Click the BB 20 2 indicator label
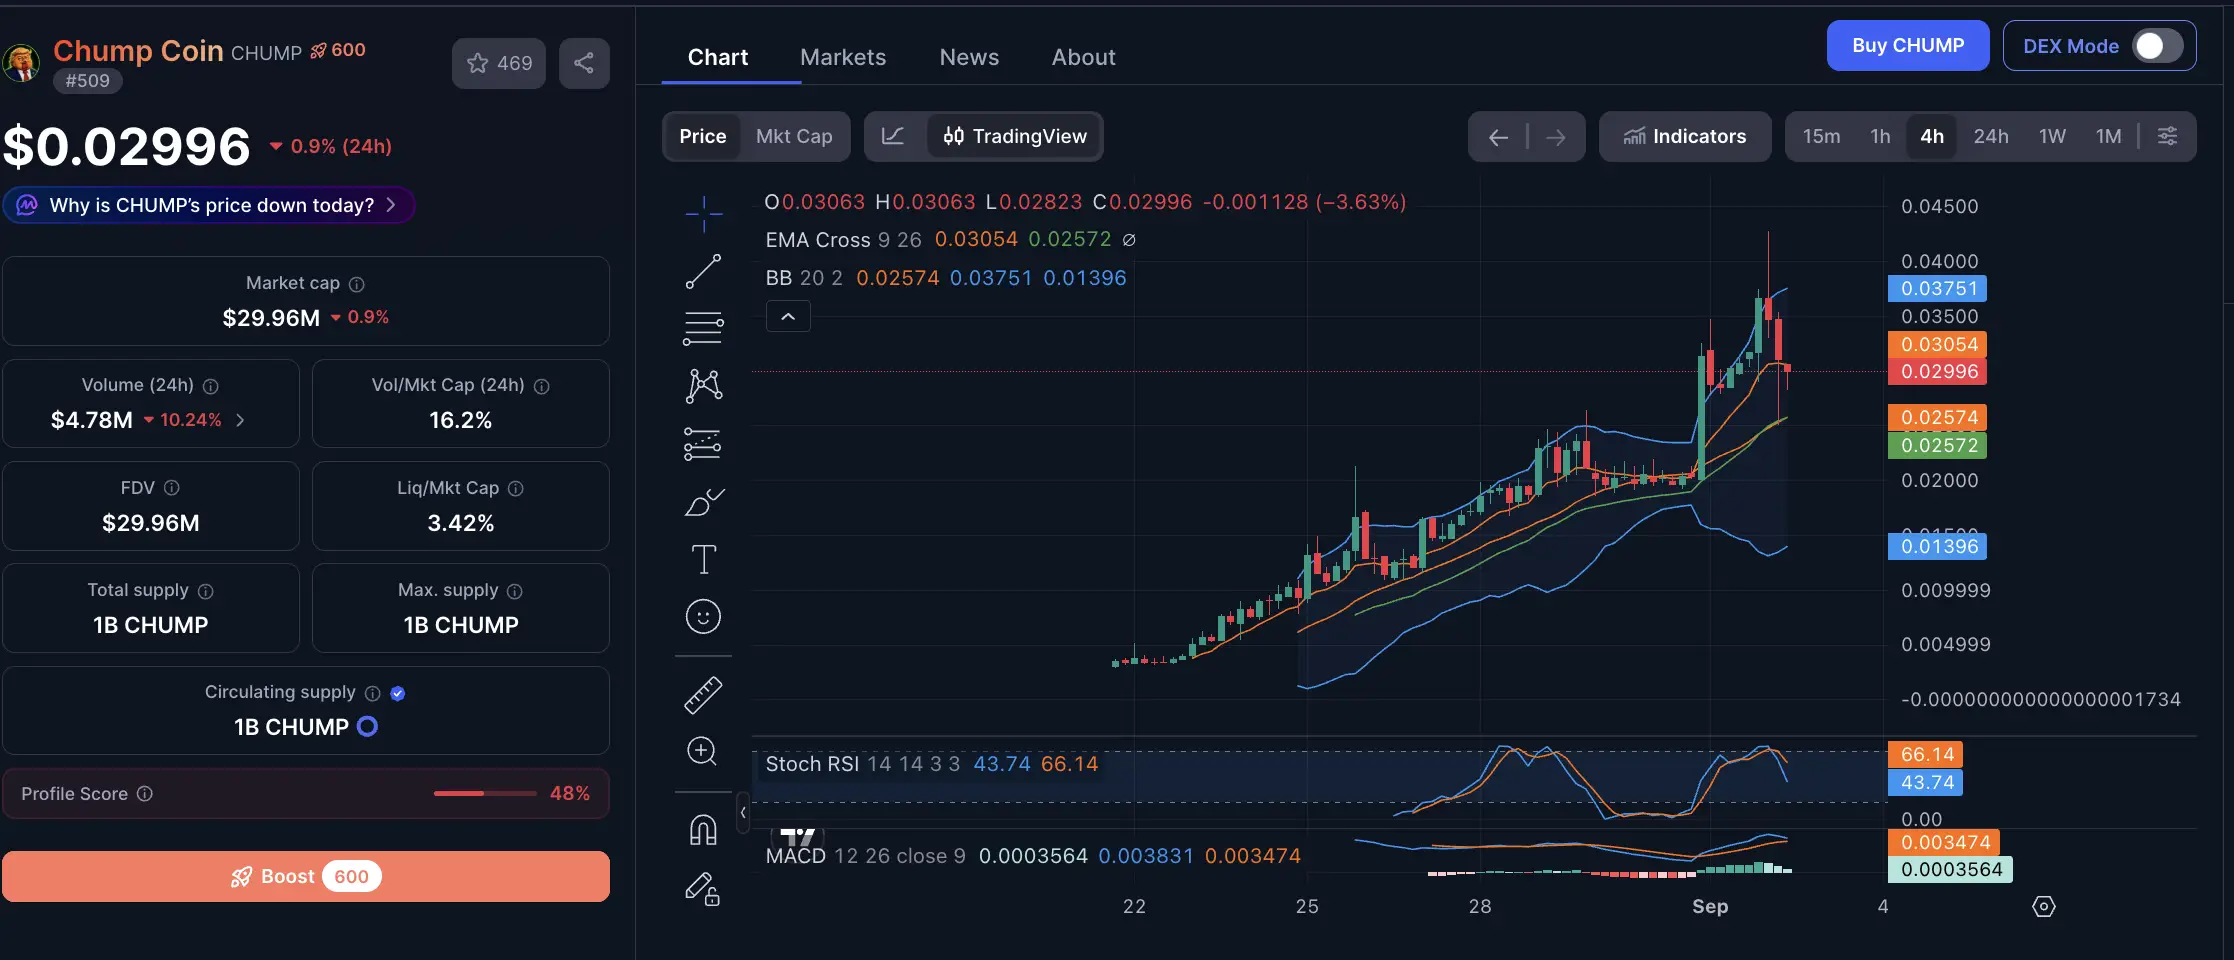The width and height of the screenshot is (2234, 960). tap(804, 278)
